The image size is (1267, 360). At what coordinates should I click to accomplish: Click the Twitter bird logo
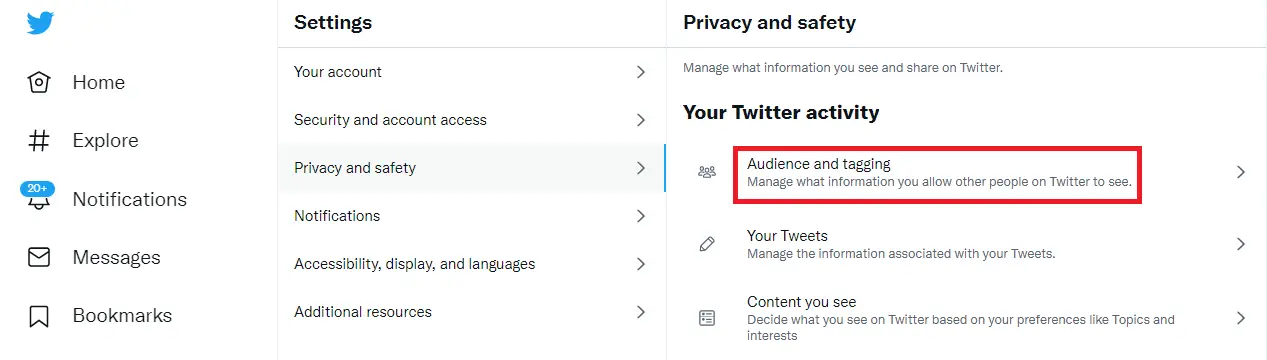tap(40, 23)
